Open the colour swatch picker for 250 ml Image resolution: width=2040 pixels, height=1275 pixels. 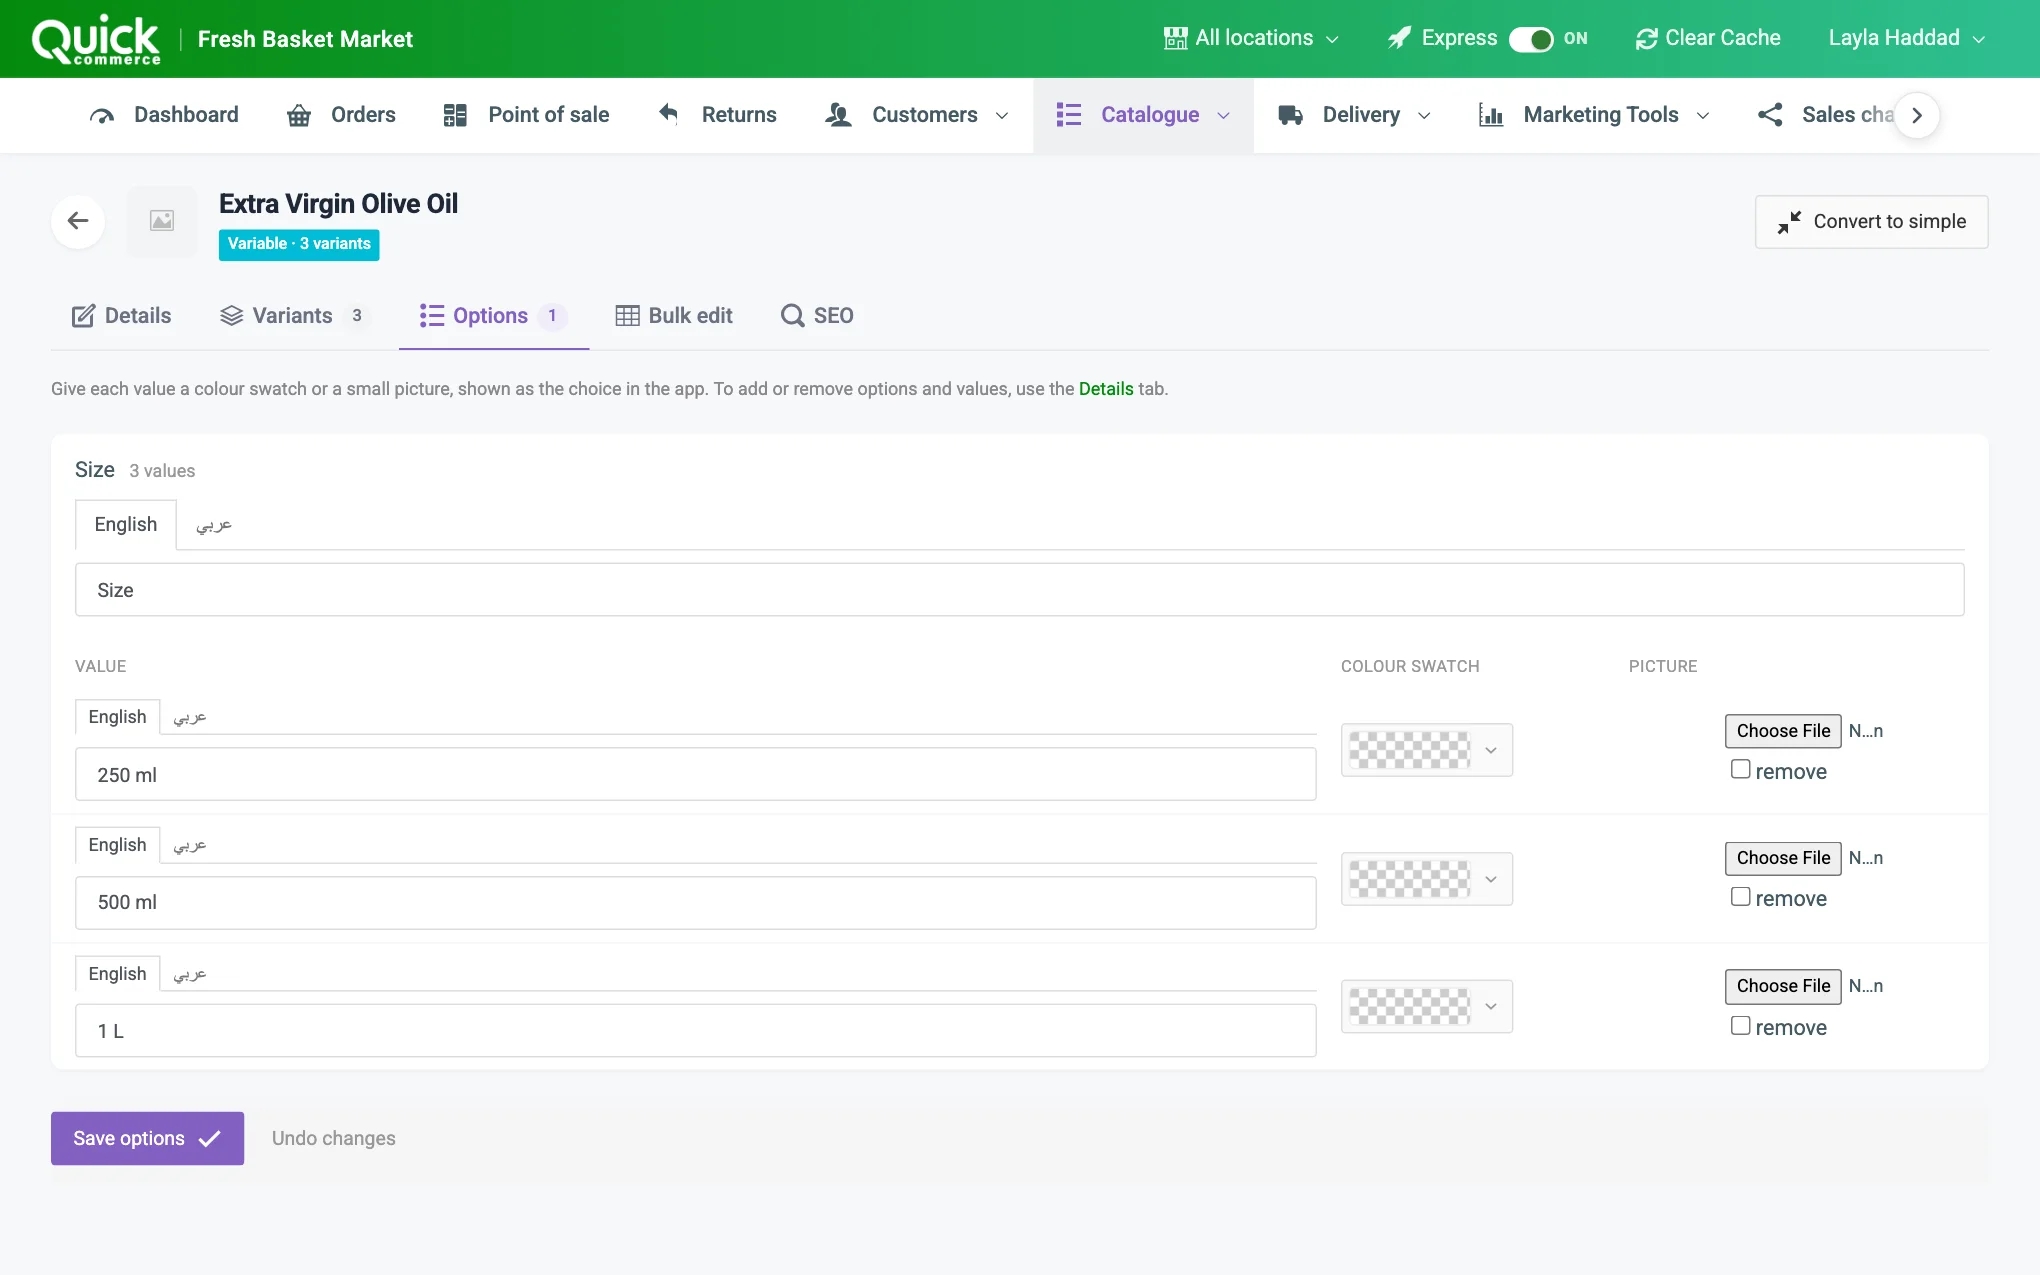[1426, 750]
